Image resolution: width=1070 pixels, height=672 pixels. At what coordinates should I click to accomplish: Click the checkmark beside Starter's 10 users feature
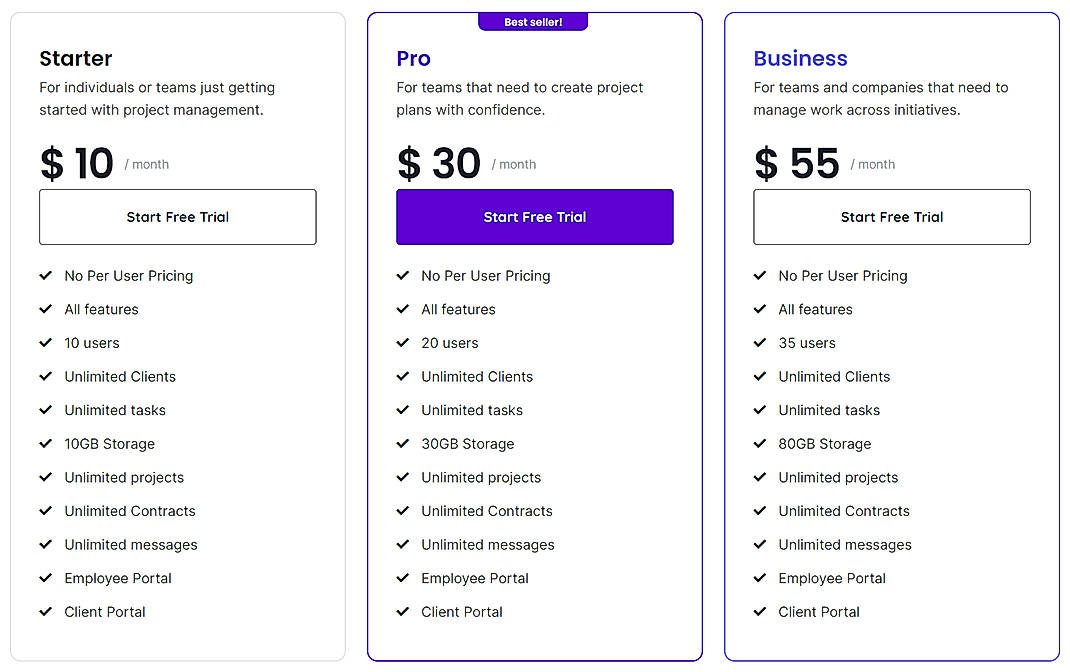click(46, 342)
